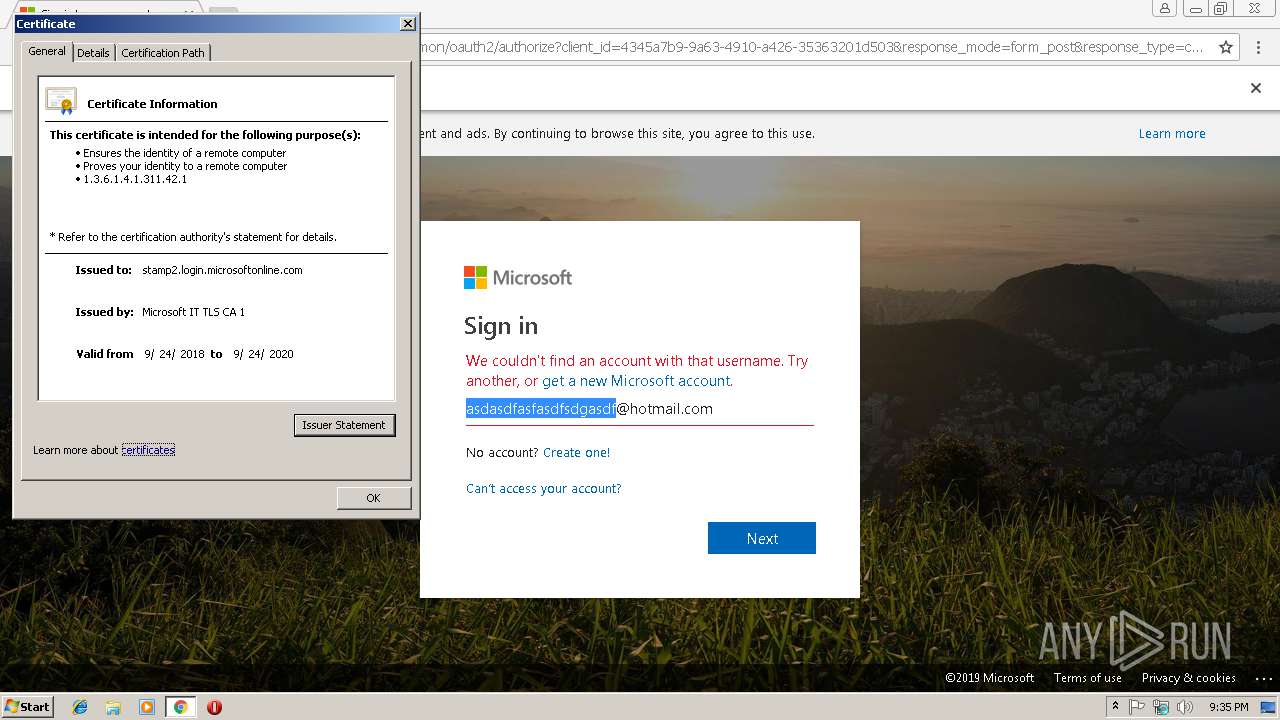
Task: Click the Action Center flag tray icon
Action: click(1137, 707)
